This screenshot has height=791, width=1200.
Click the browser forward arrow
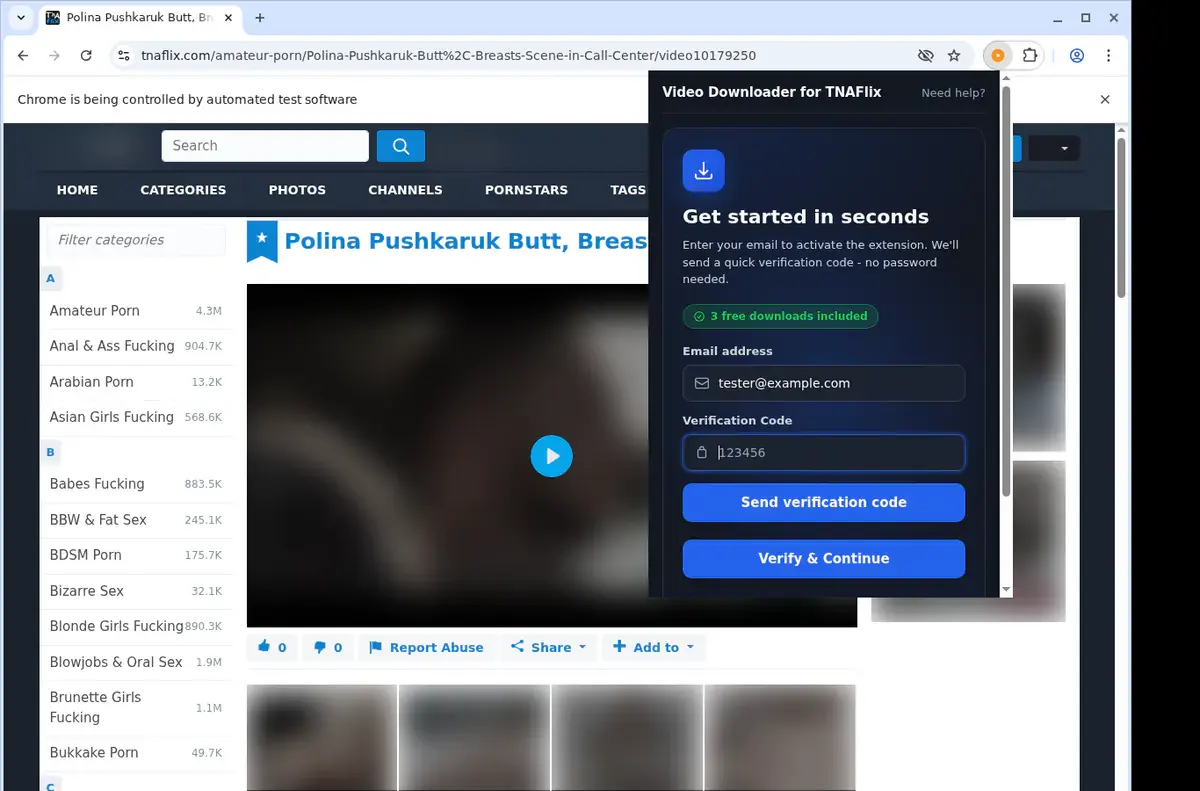(x=54, y=56)
